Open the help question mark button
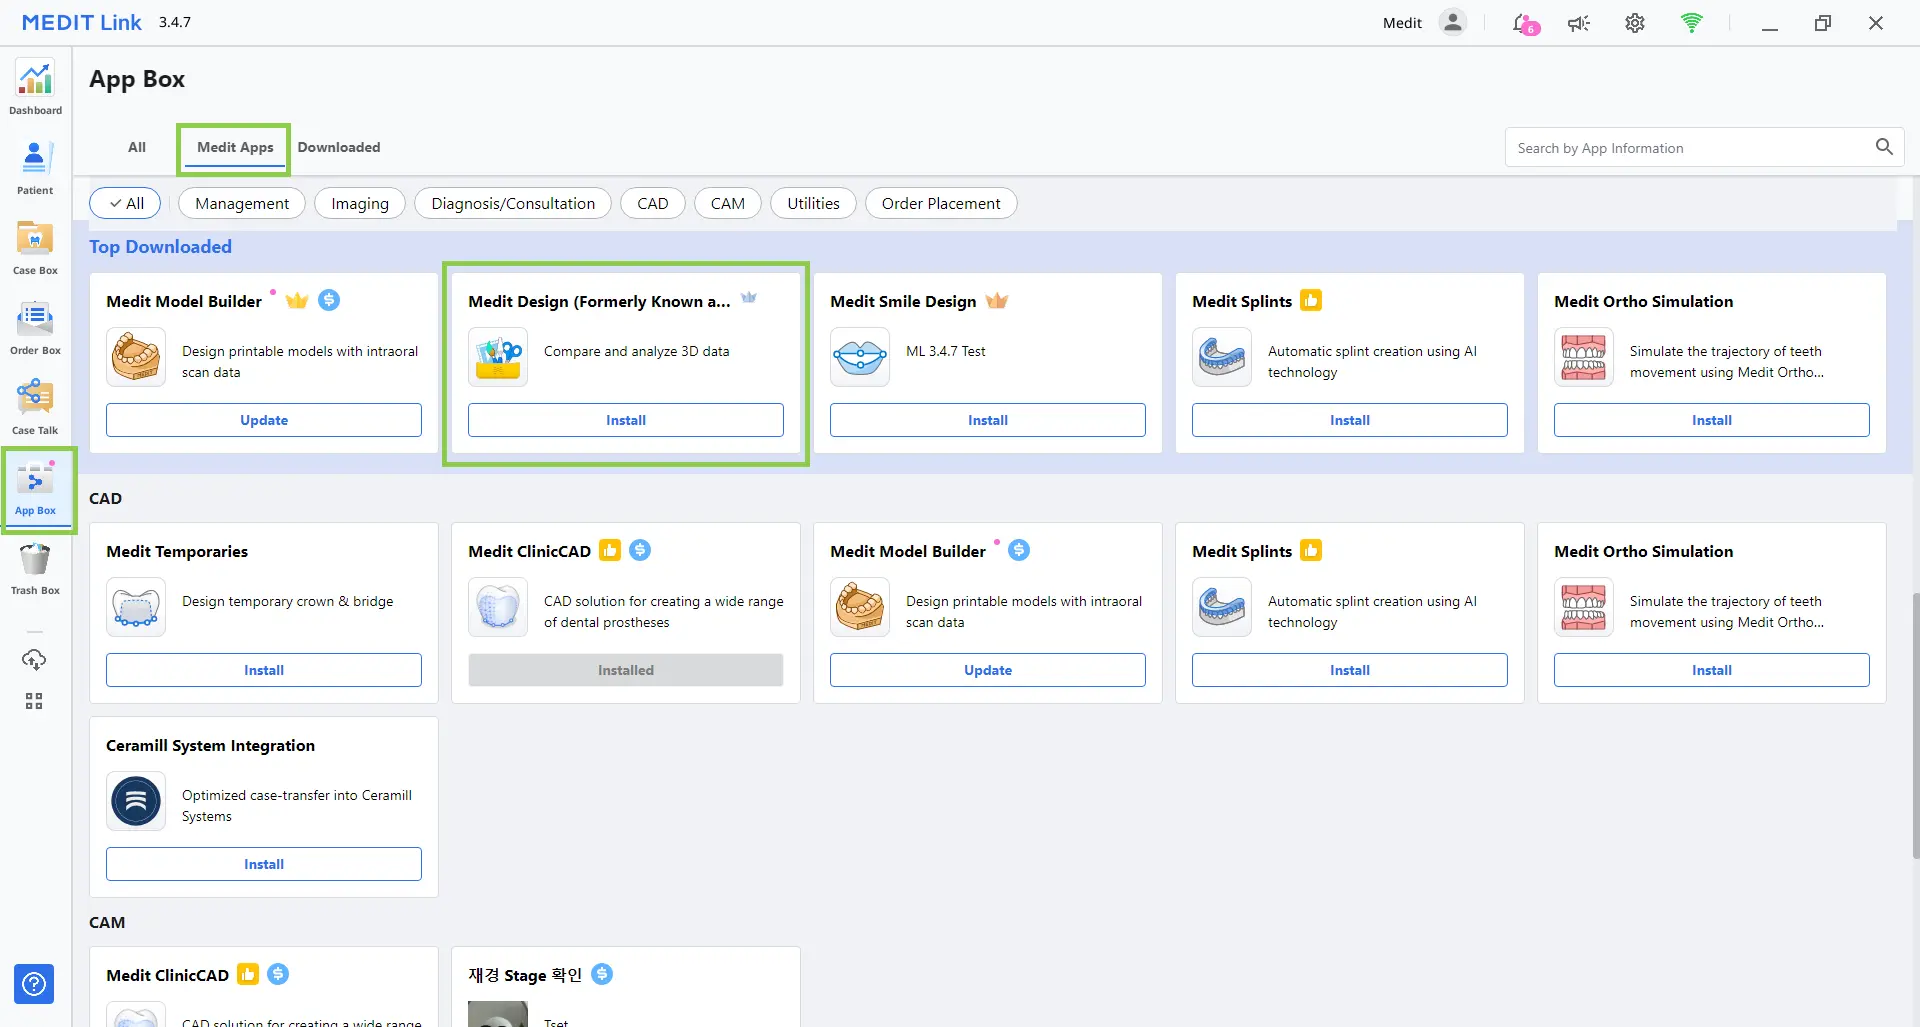The image size is (1920, 1027). coord(34,984)
